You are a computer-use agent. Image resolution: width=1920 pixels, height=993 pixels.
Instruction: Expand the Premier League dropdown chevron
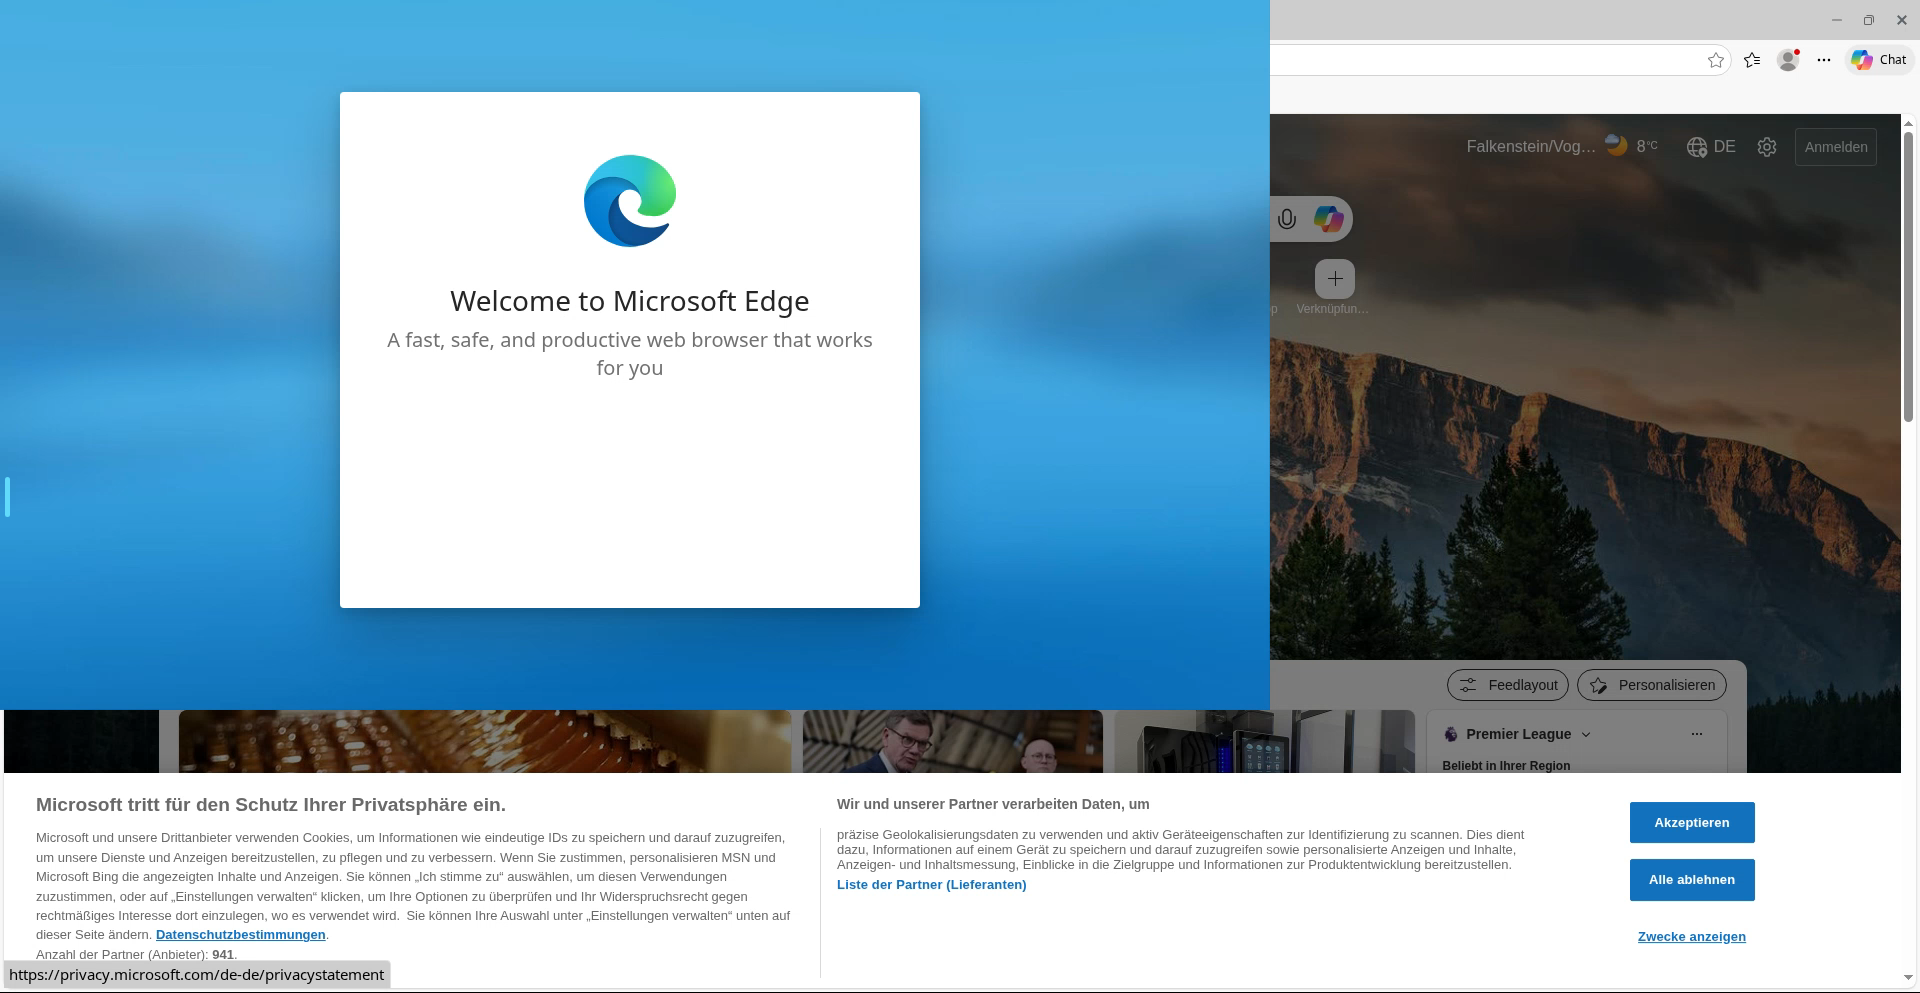coord(1585,735)
